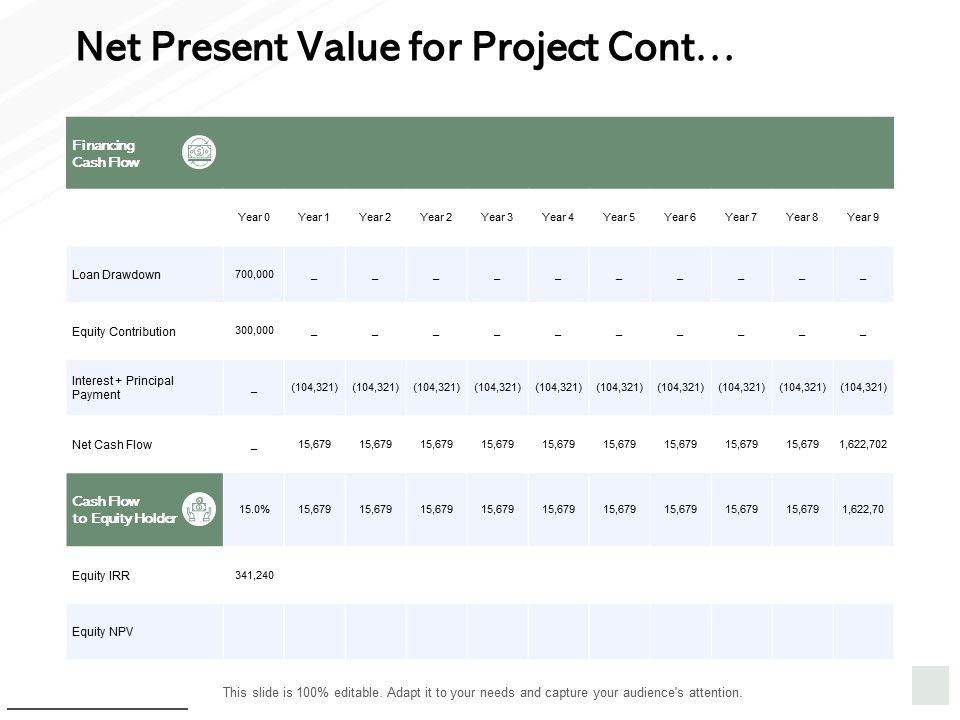The width and height of the screenshot is (960, 720).
Task: Click the gray square in bottom-right corner
Action: point(930,685)
